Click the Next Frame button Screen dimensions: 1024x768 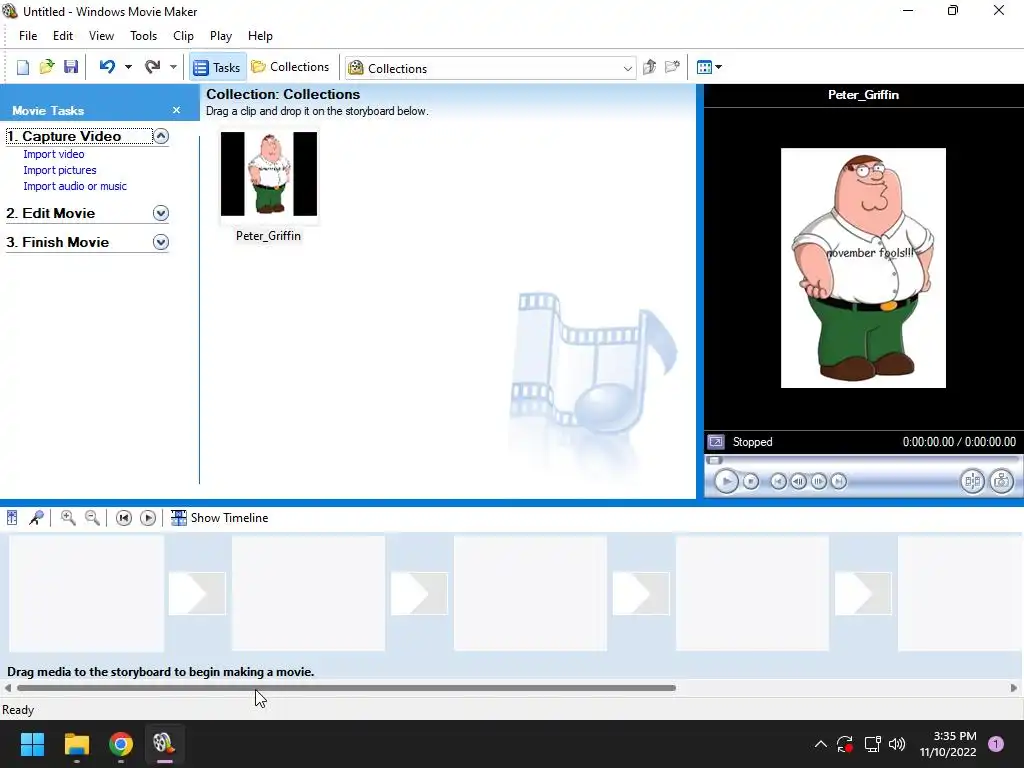(818, 481)
